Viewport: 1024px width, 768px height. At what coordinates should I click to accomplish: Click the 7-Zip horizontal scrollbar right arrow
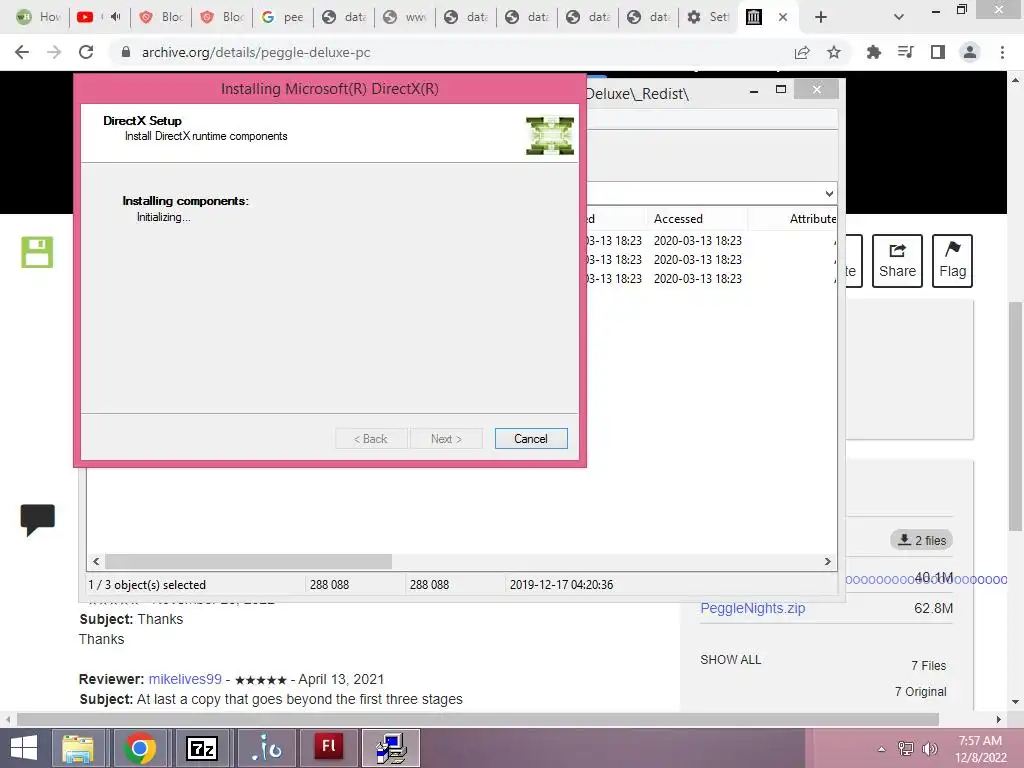coord(827,562)
